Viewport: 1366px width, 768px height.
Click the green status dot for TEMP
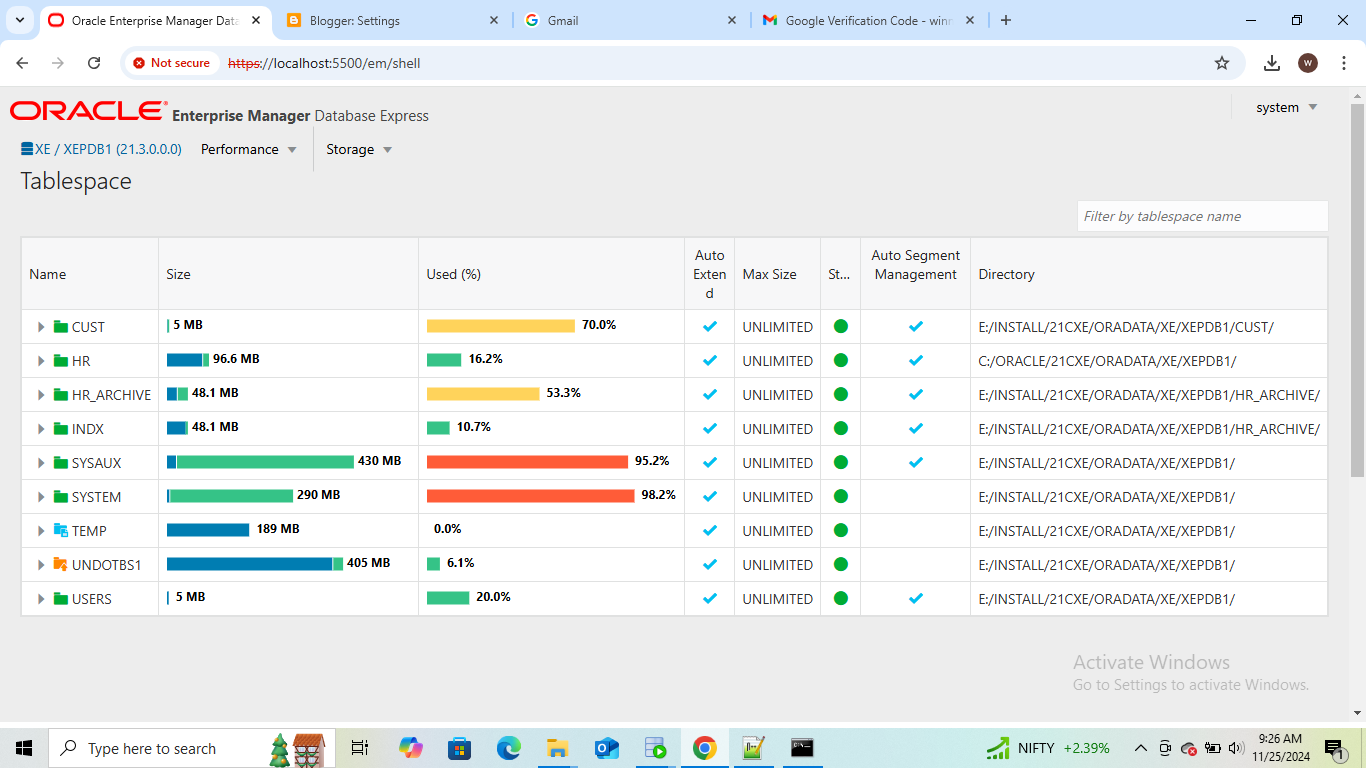click(840, 530)
